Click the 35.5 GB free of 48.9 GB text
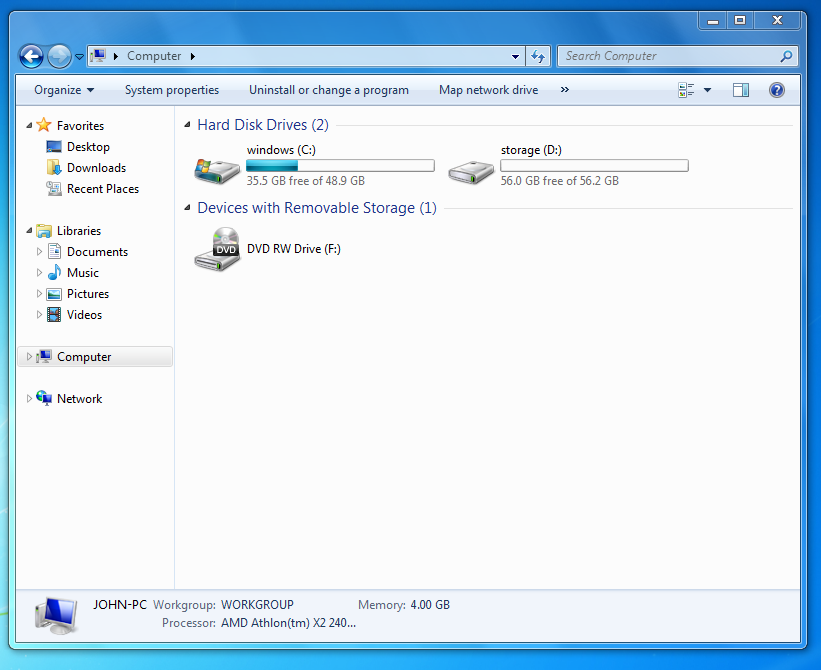 click(x=306, y=181)
